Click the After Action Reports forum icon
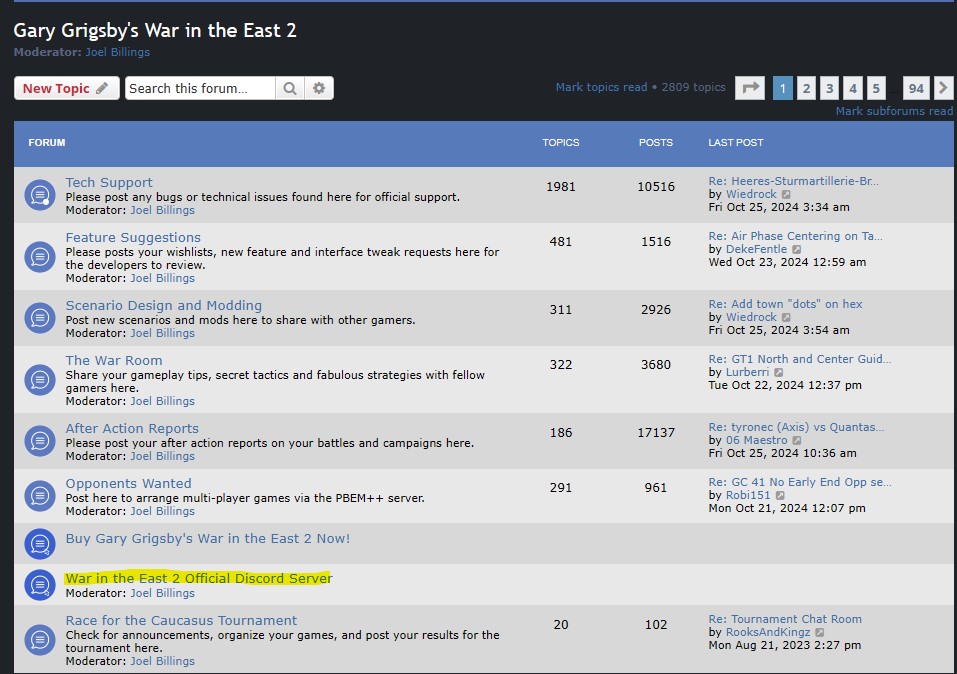This screenshot has height=674, width=957. [40, 441]
